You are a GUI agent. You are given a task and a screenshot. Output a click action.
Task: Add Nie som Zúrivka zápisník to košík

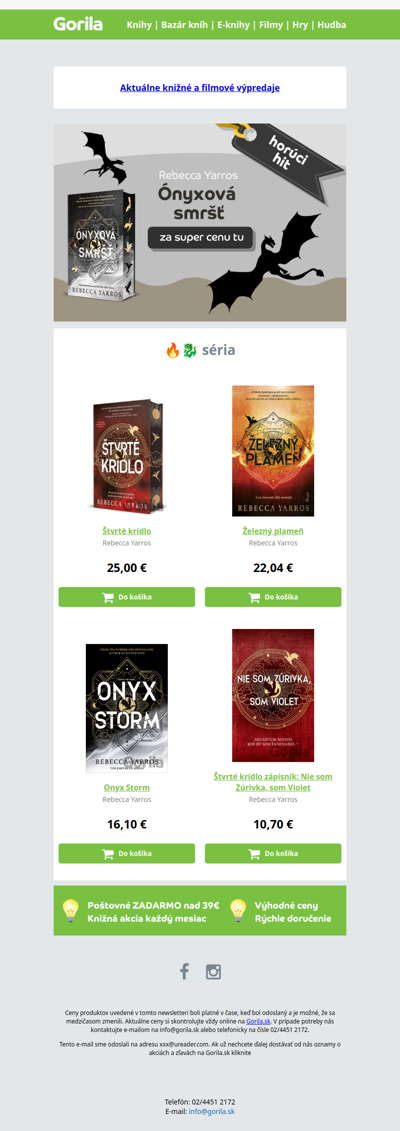(273, 854)
